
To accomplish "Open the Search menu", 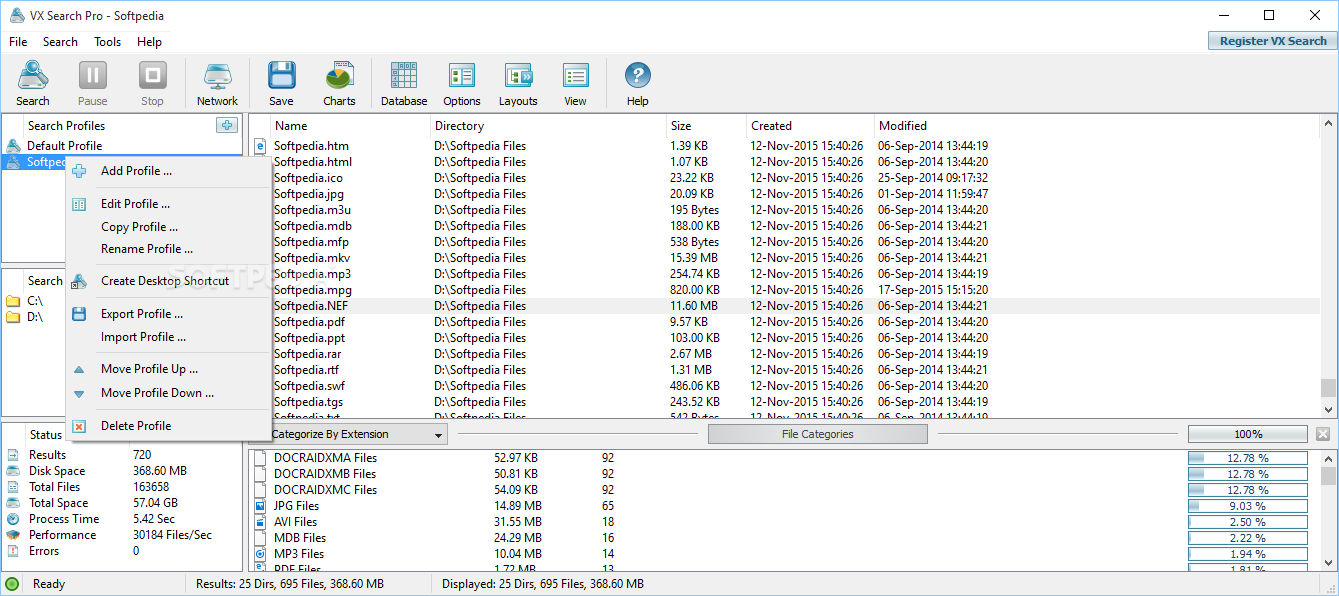I will click(60, 42).
